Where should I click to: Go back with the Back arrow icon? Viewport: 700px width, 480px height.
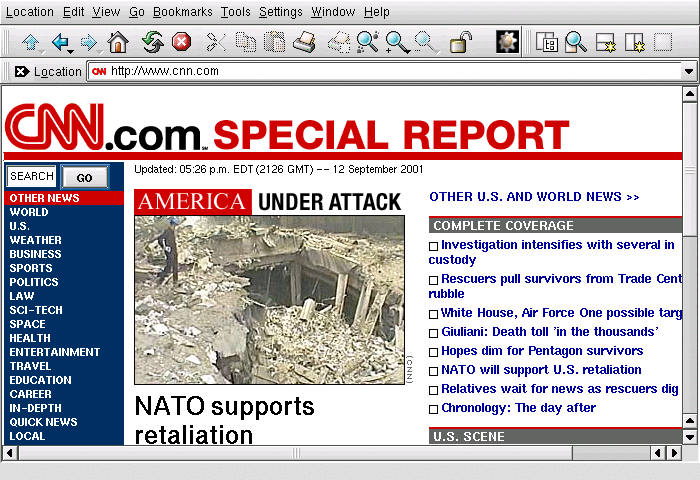pos(60,43)
